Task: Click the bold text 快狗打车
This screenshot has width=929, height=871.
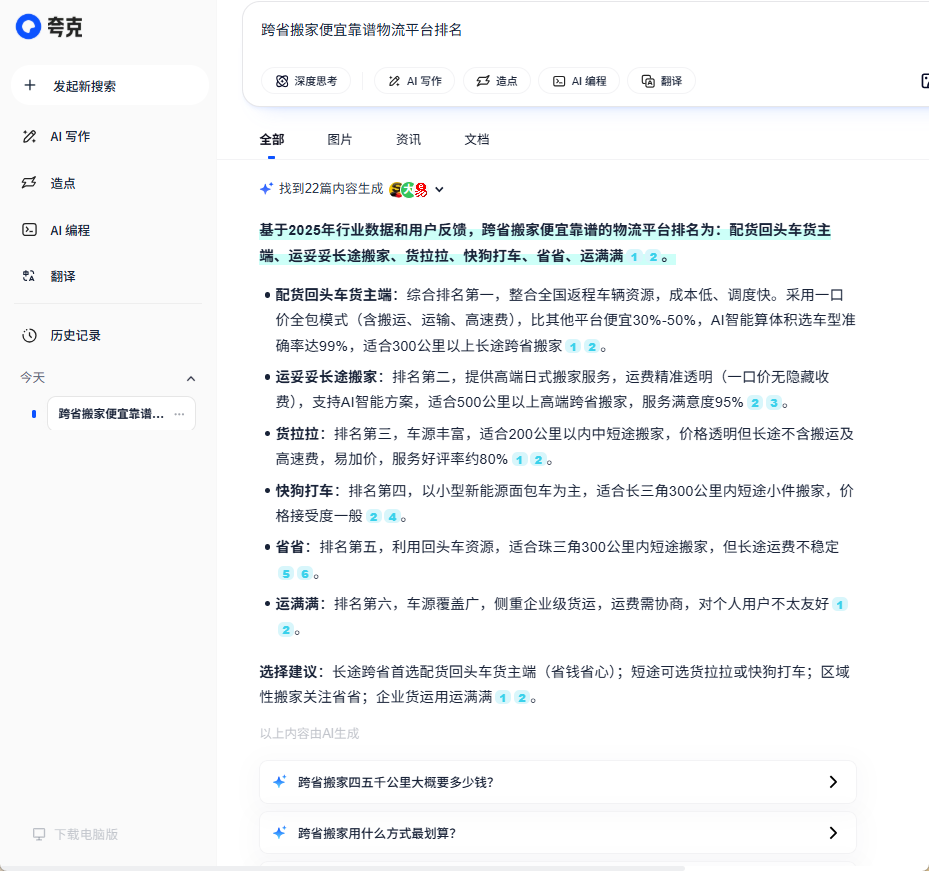Action: 305,491
